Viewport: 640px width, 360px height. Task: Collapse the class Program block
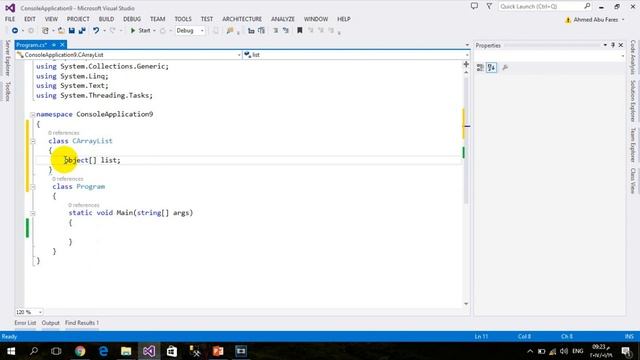33,187
